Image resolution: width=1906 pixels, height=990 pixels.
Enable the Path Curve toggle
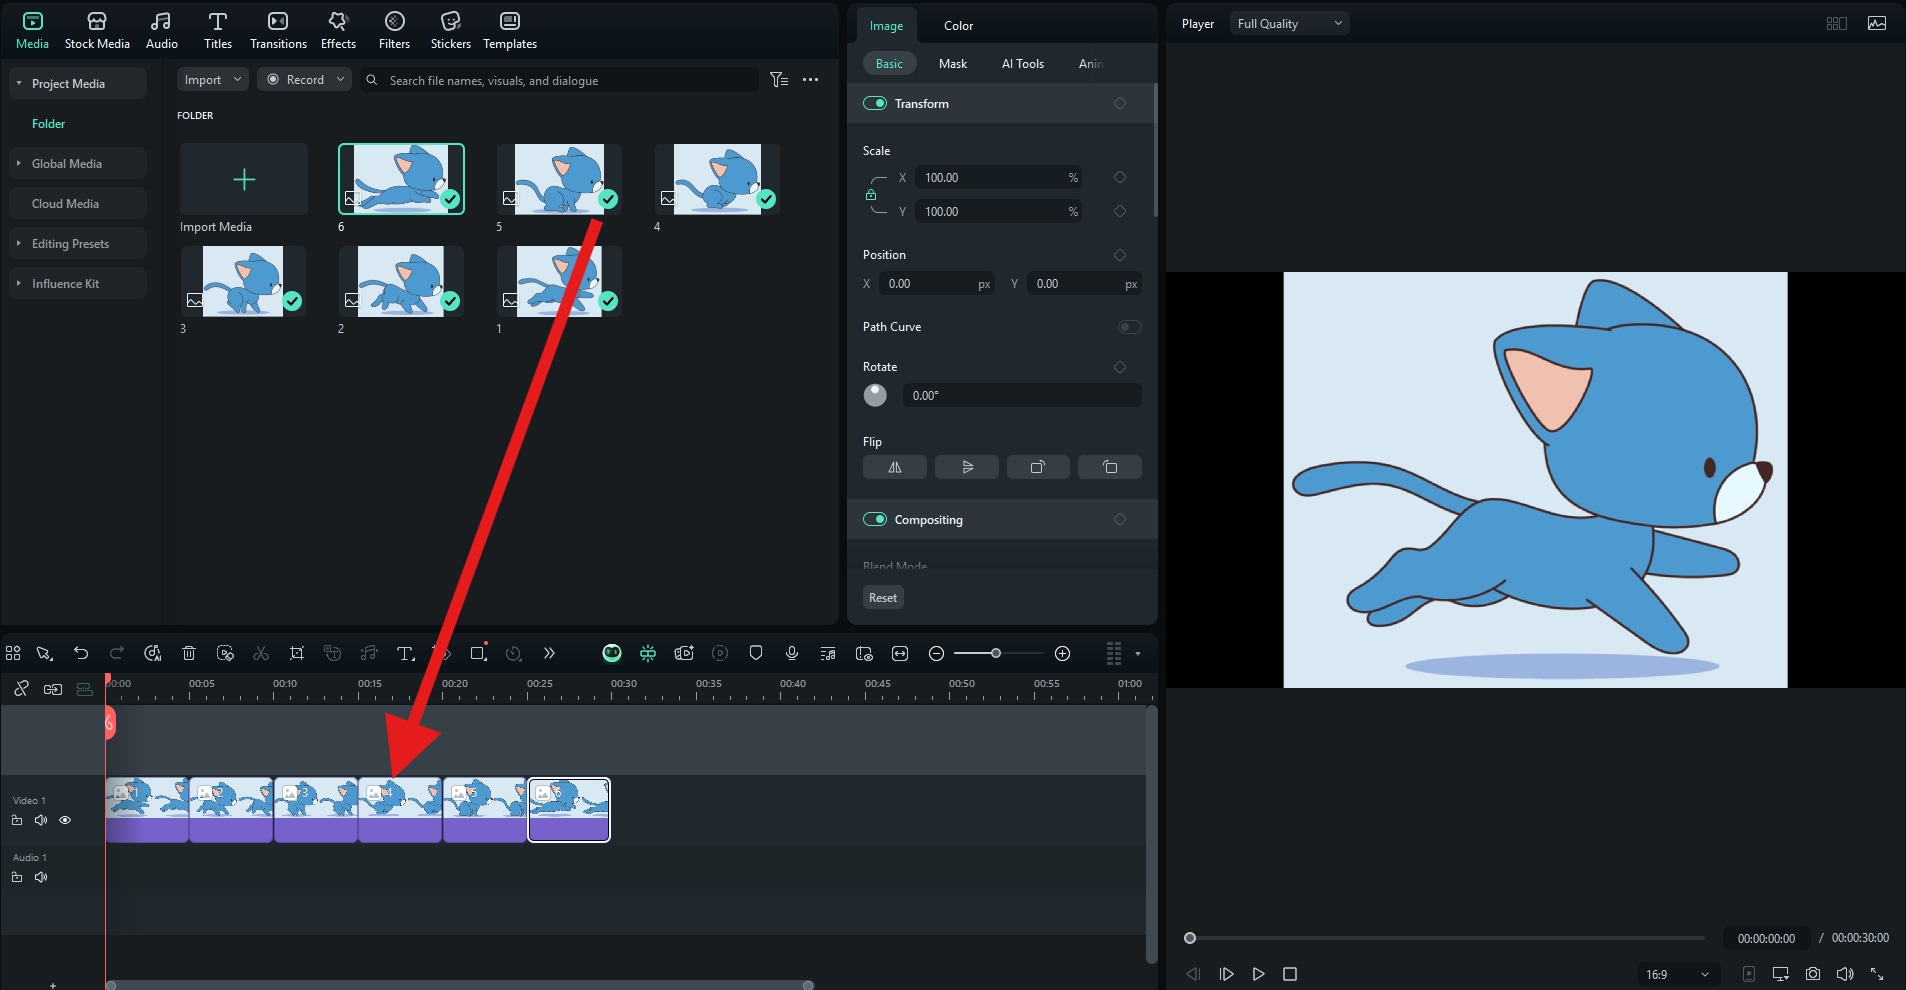tap(1129, 327)
